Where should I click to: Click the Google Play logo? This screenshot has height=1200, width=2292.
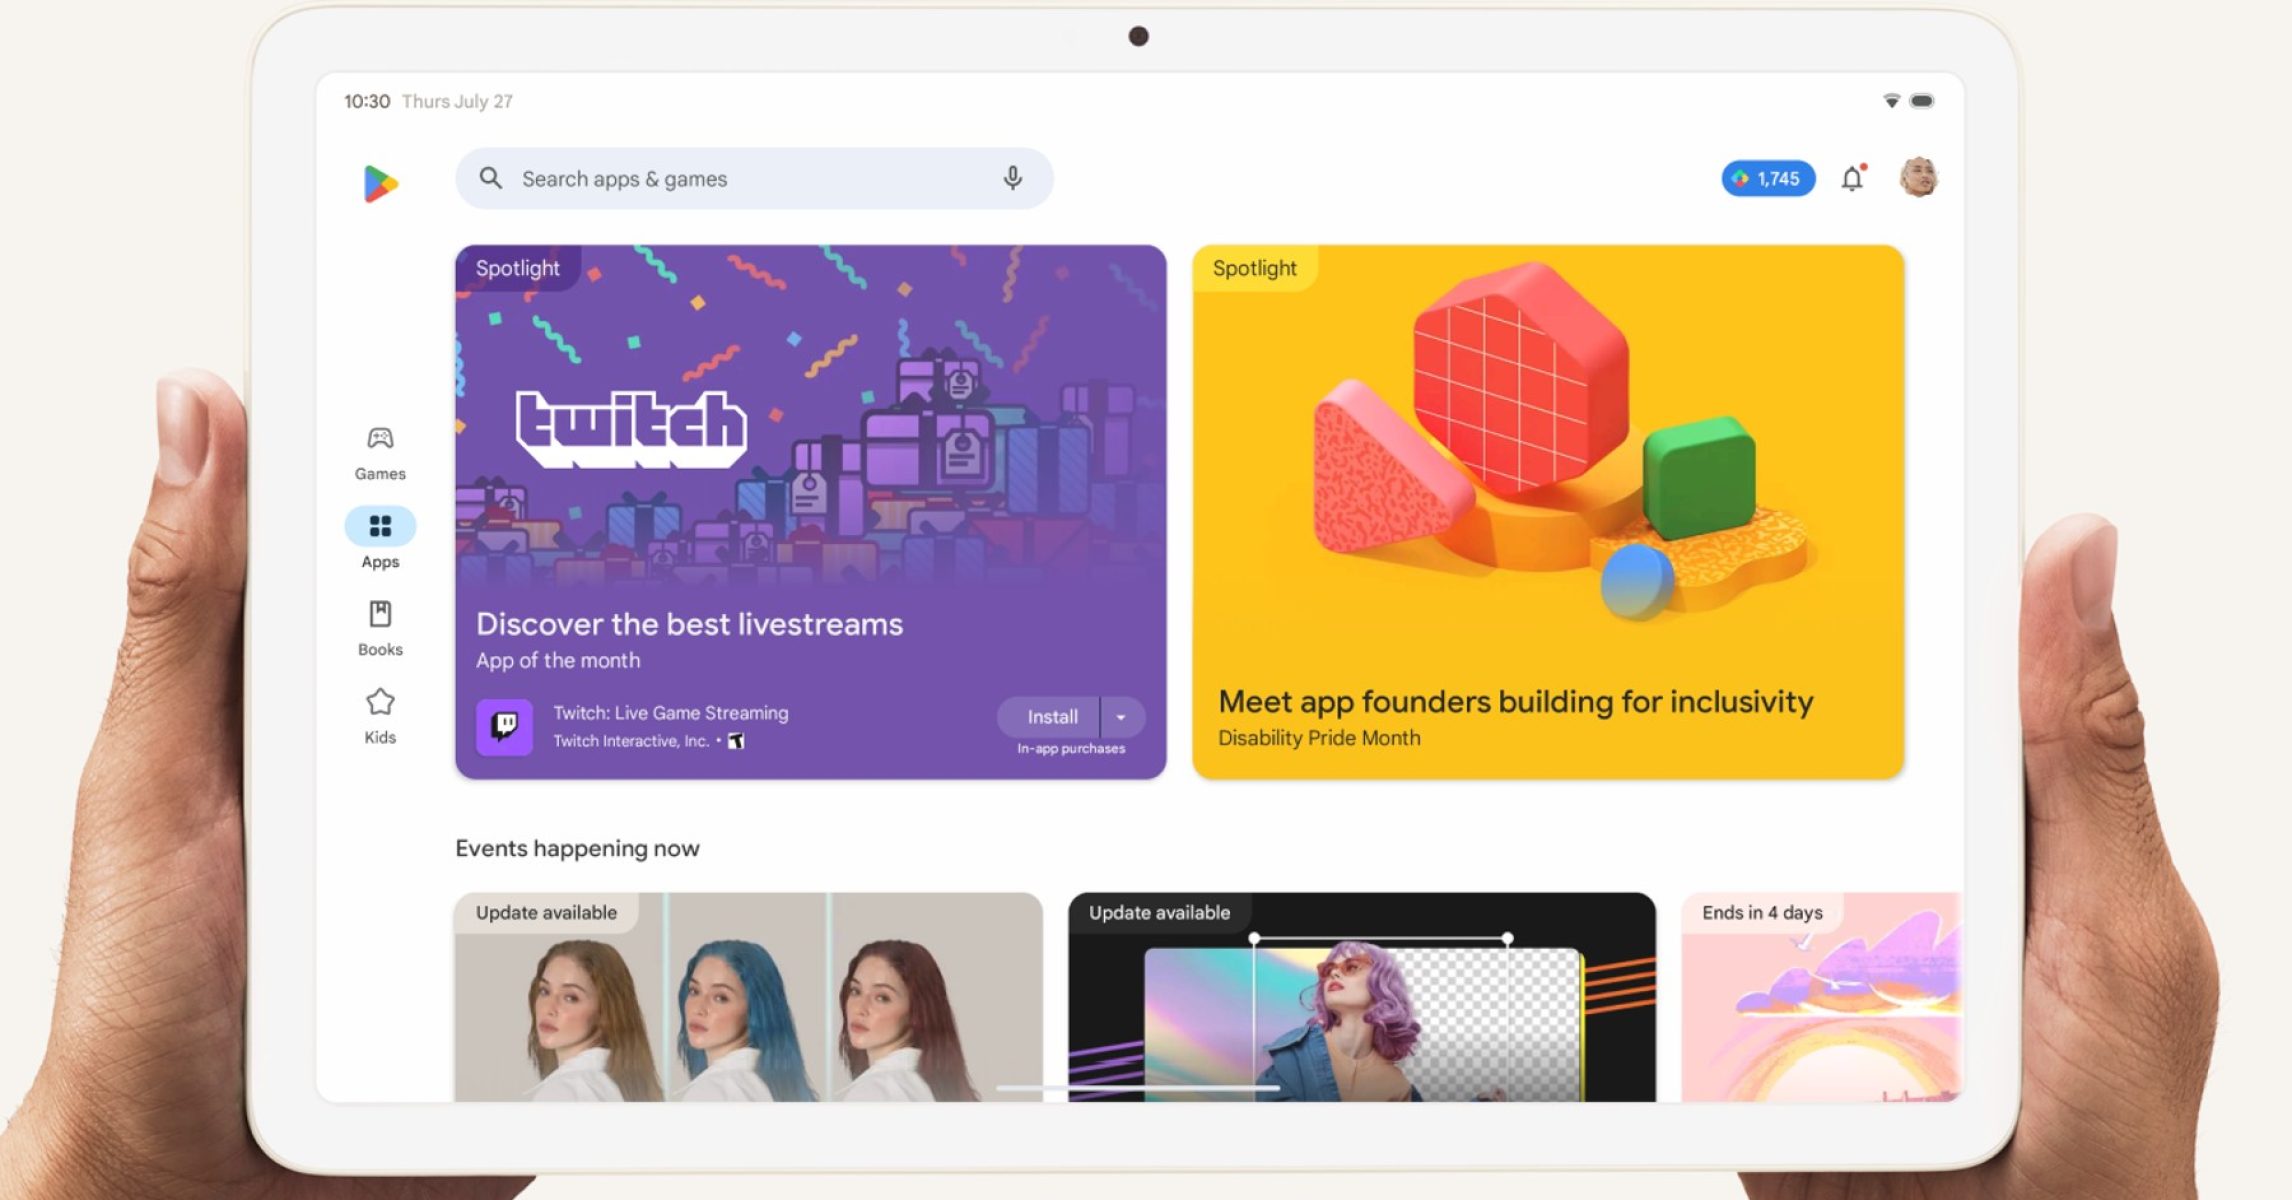[380, 184]
